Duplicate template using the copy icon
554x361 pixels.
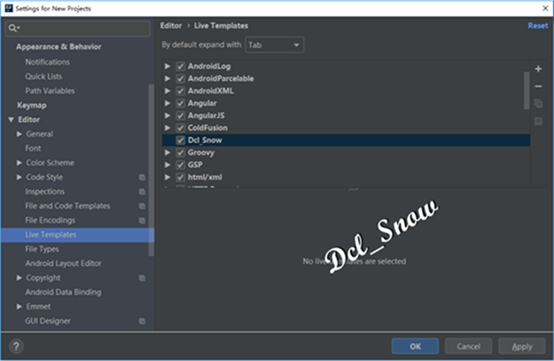coord(538,103)
